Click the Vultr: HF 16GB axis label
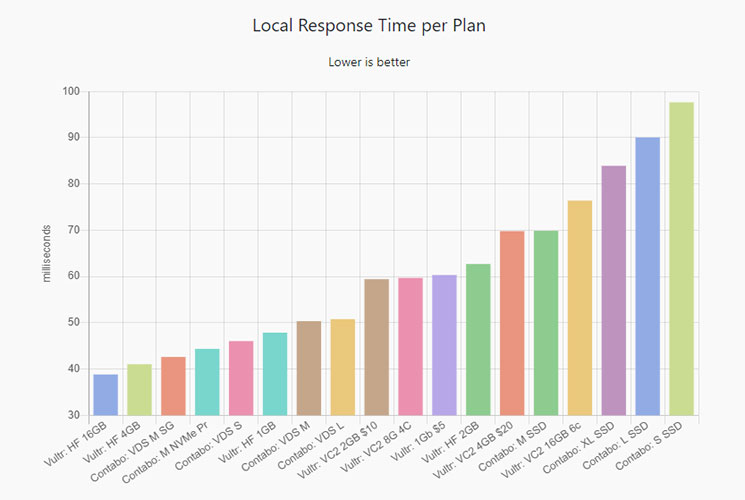 coord(75,443)
